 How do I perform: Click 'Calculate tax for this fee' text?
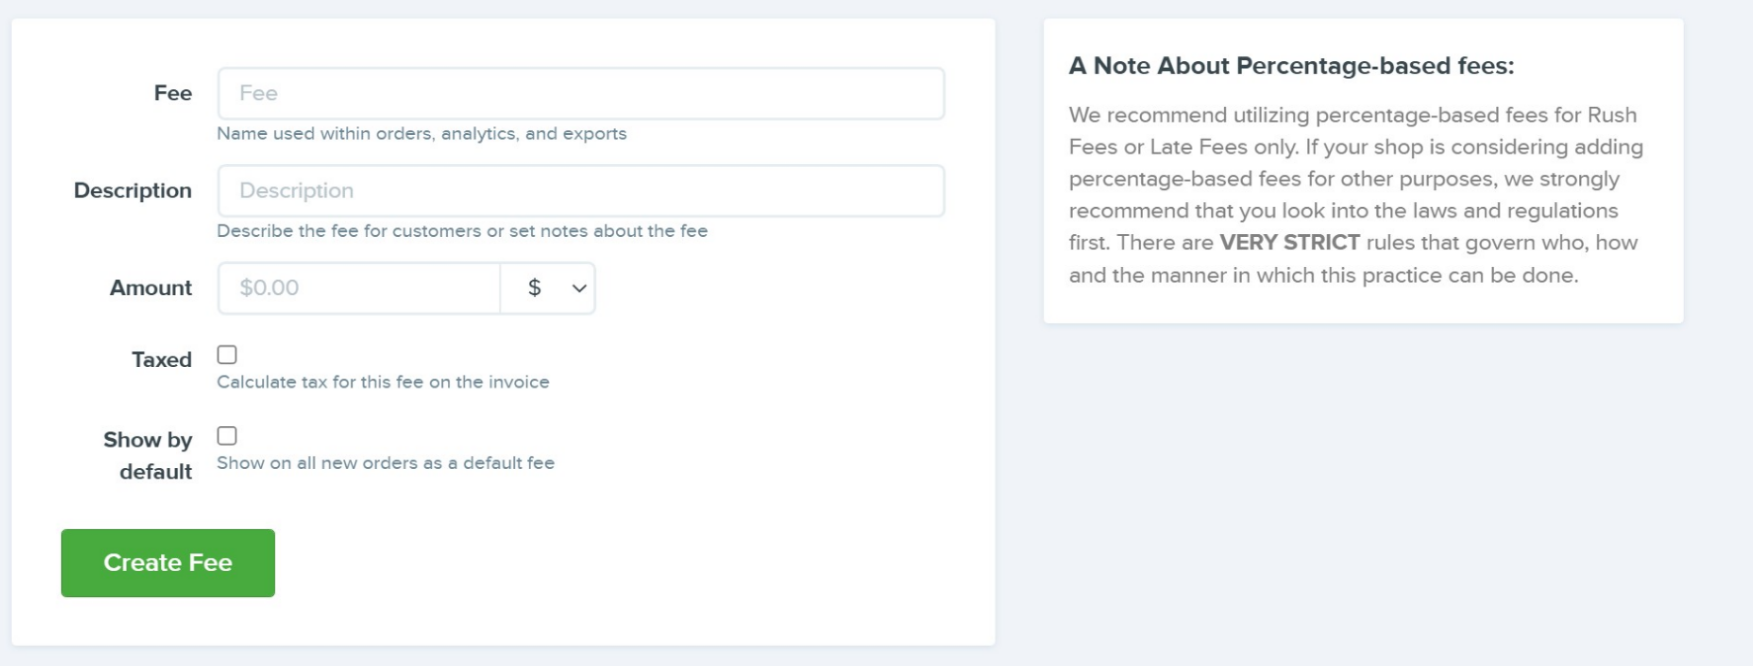point(383,382)
